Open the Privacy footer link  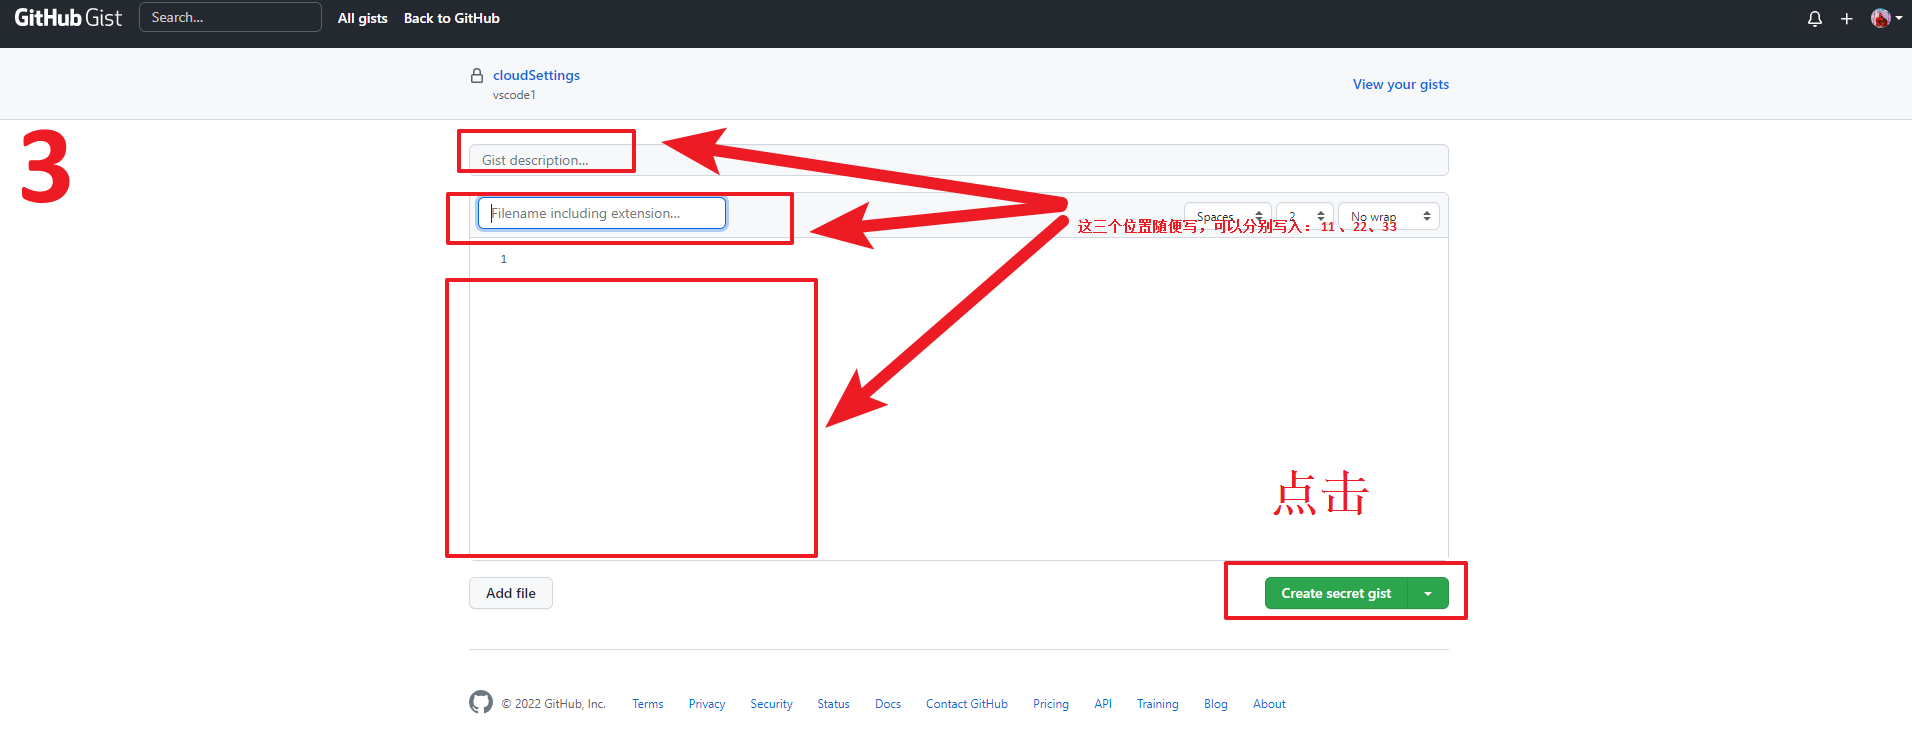click(x=707, y=704)
